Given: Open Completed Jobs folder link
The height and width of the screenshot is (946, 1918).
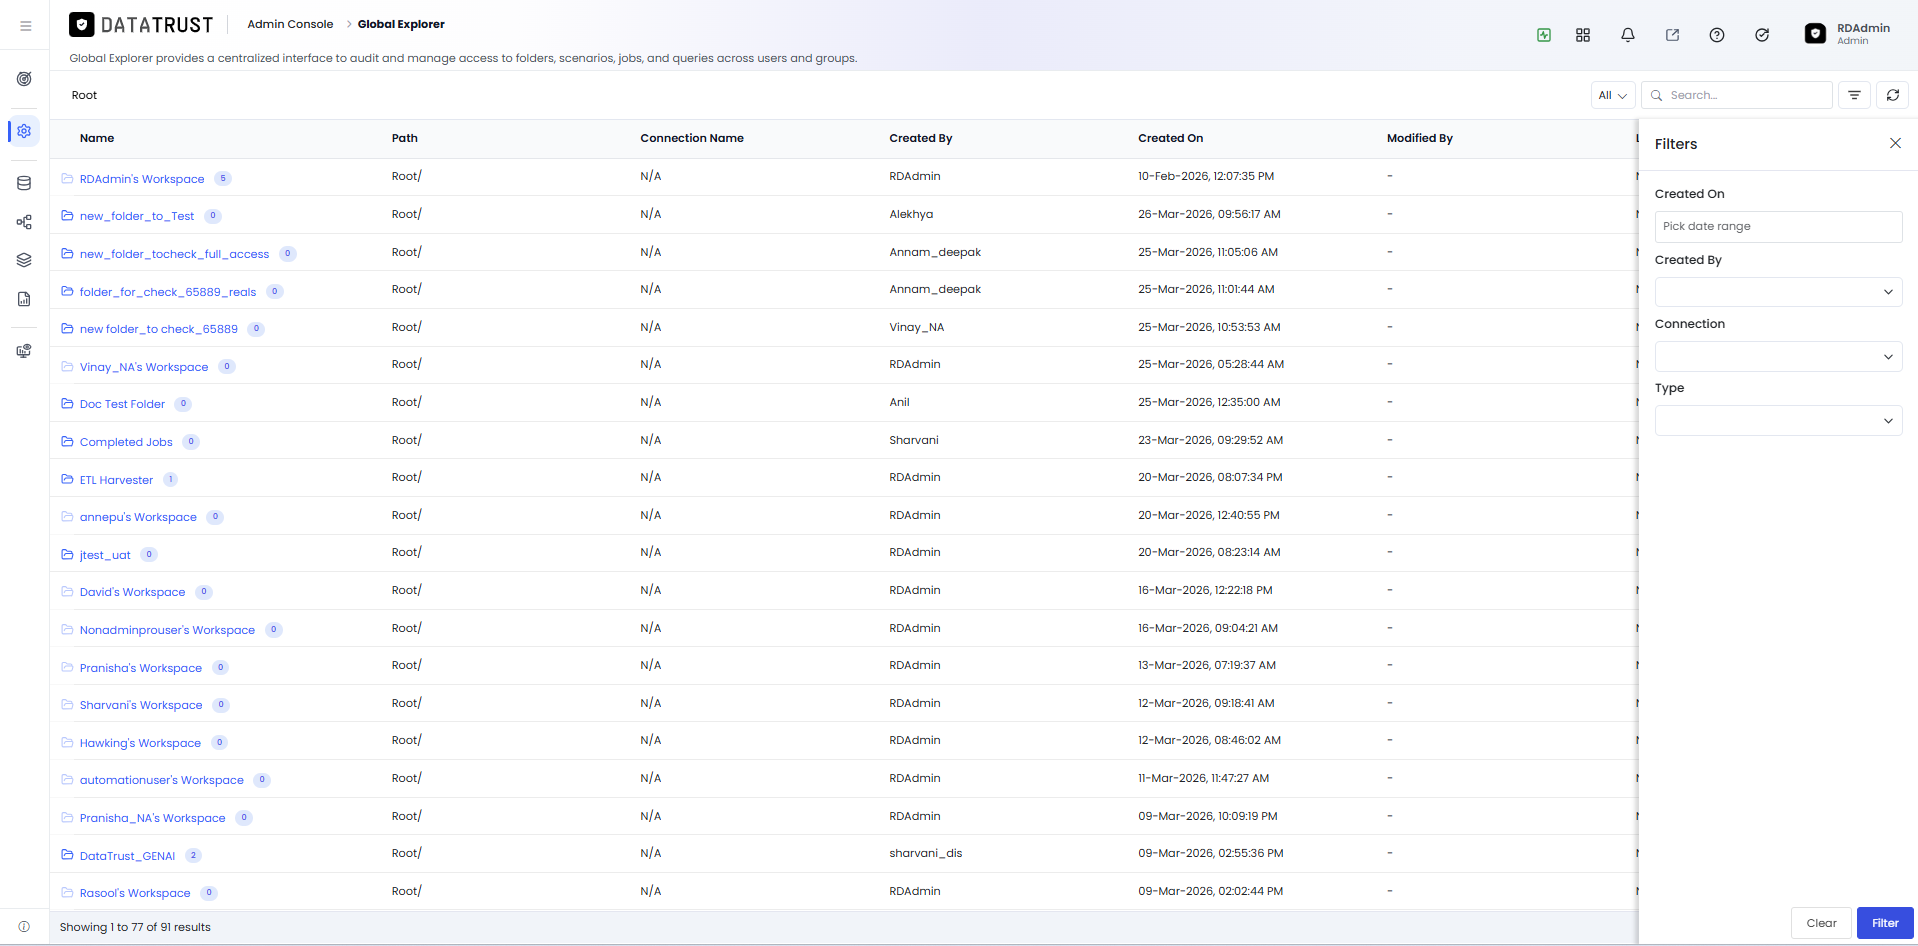Looking at the screenshot, I should [x=126, y=442].
